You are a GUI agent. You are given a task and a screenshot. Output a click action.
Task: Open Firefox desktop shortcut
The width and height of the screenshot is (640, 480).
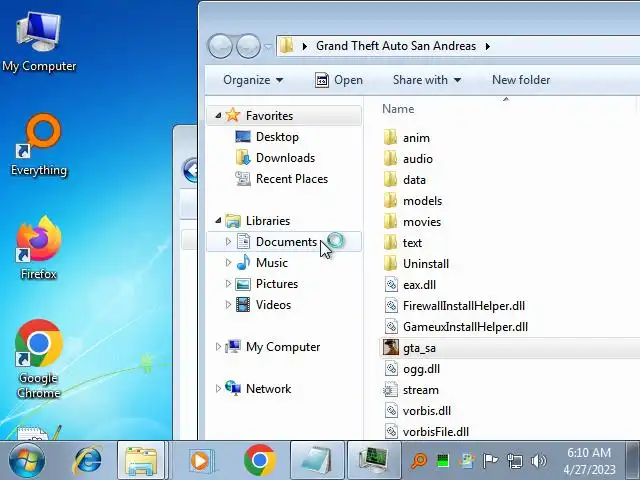click(x=39, y=248)
